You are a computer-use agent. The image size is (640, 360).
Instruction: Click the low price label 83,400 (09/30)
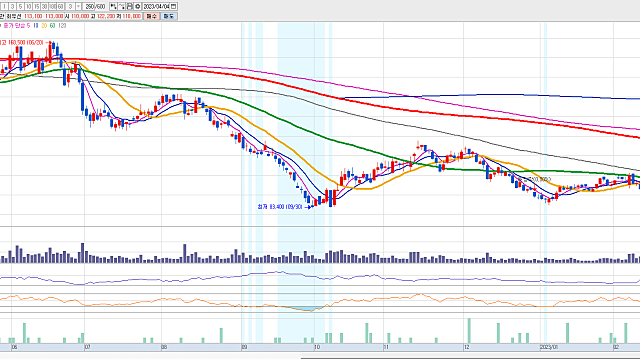pyautogui.click(x=280, y=207)
